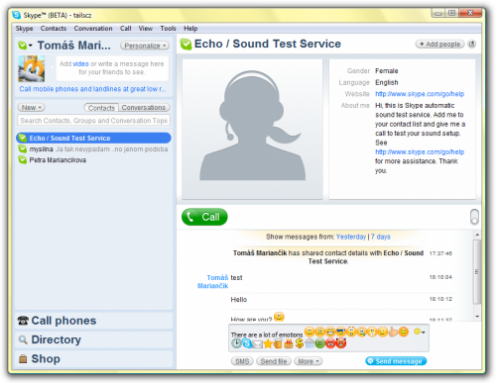Show messages from Yesterday link

click(351, 237)
